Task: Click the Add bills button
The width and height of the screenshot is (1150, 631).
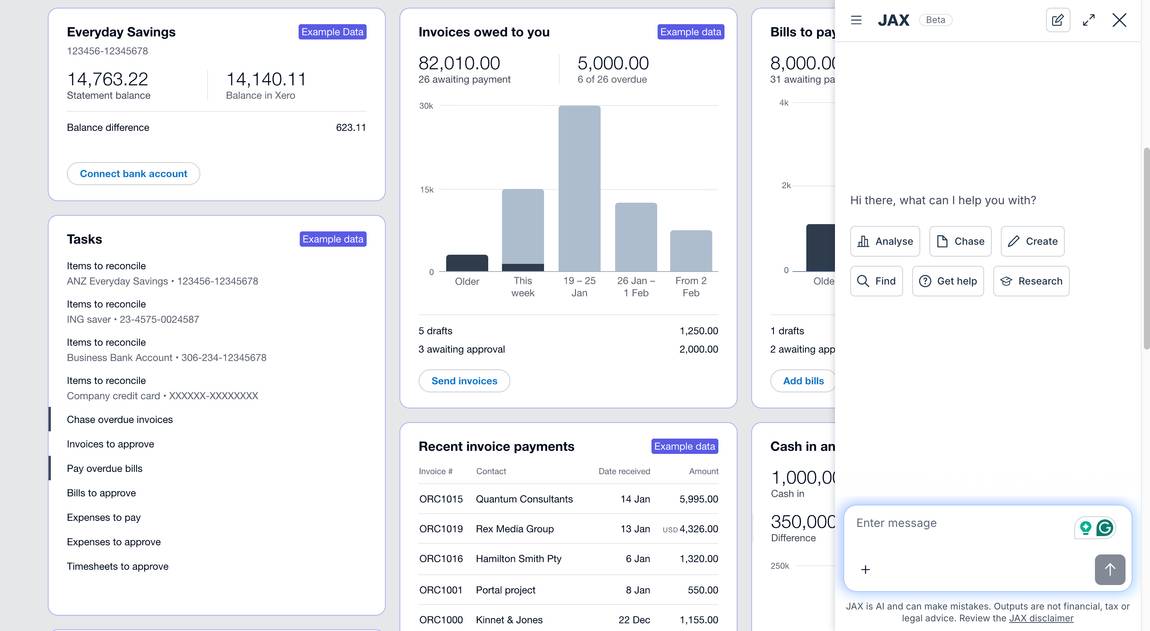Action: click(x=803, y=381)
